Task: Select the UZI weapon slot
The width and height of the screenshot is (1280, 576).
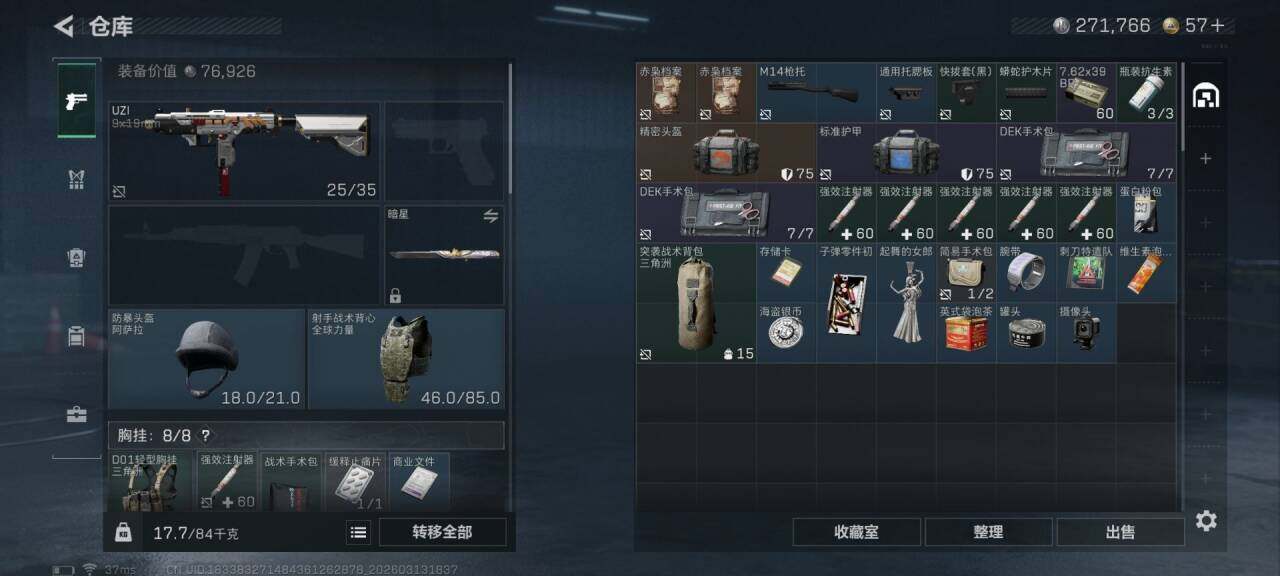Action: pyautogui.click(x=243, y=151)
